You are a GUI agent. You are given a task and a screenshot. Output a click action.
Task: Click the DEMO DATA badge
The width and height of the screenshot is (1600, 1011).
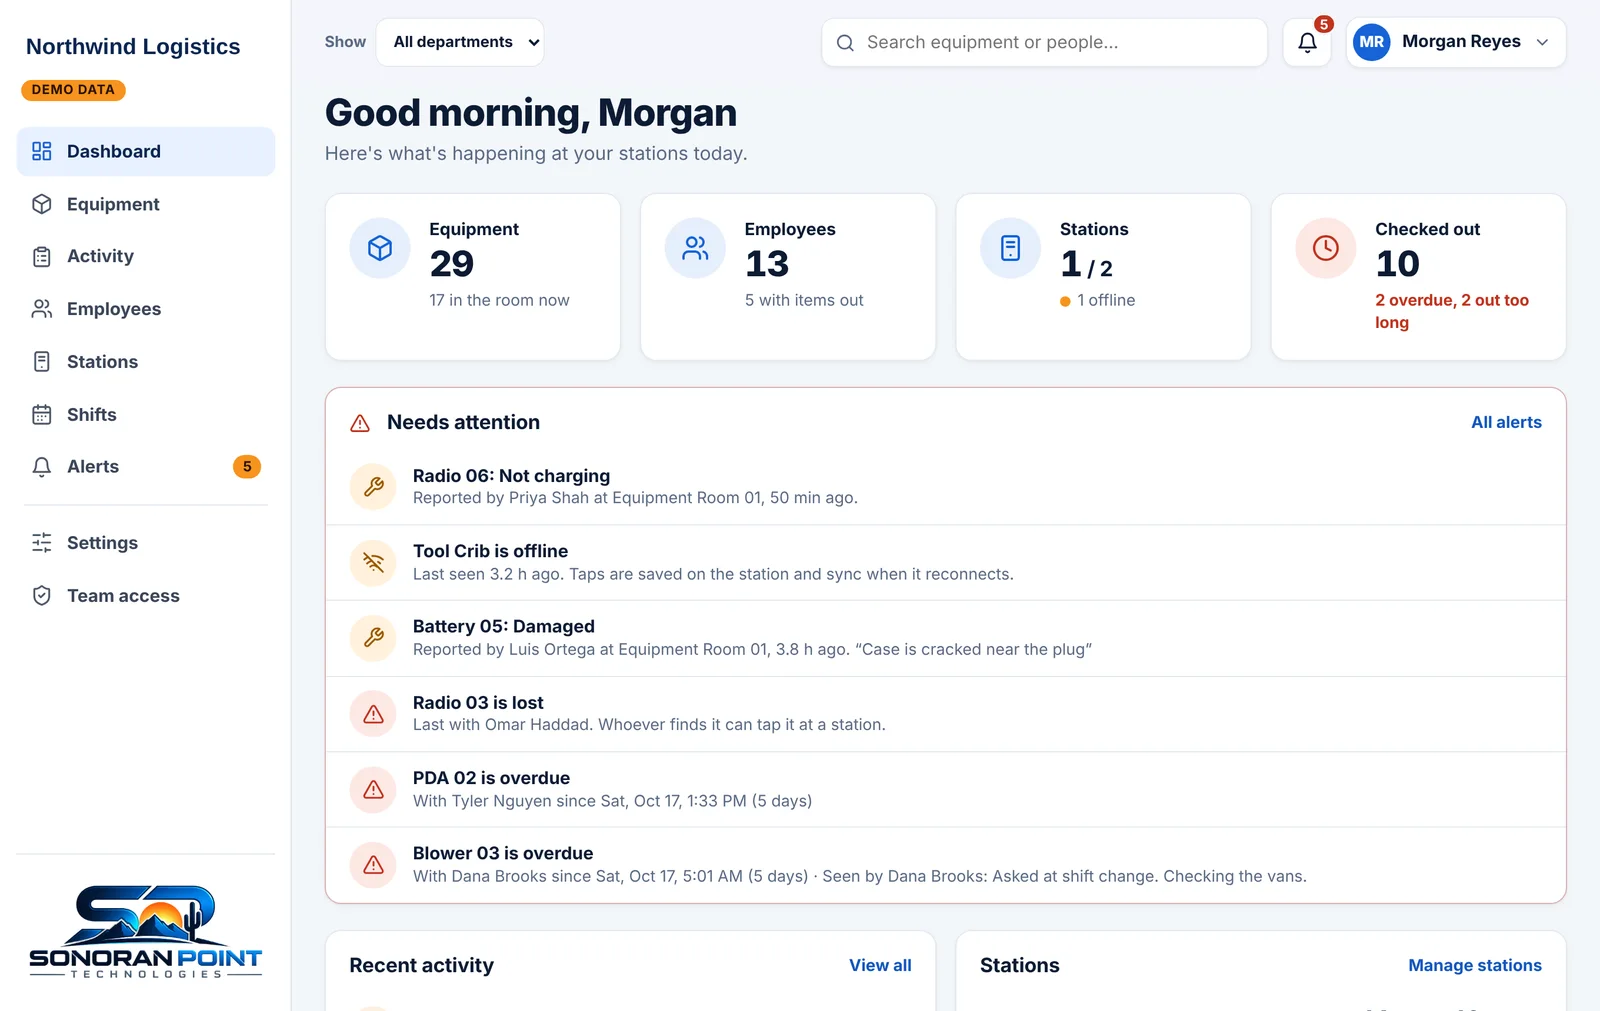73,90
